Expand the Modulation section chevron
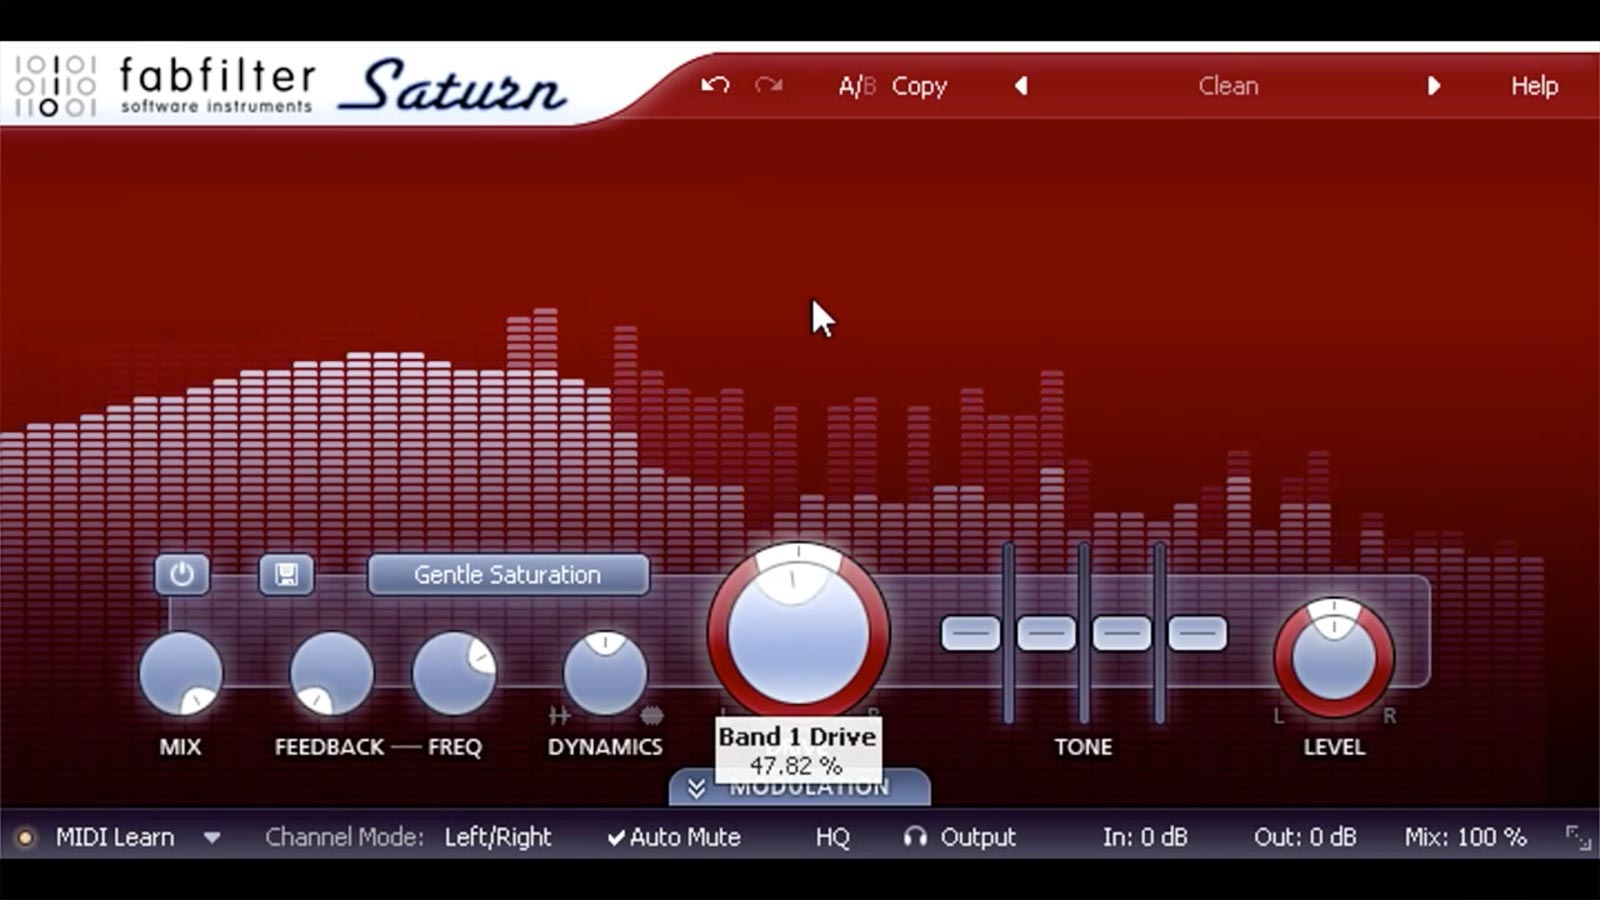The image size is (1600, 900). point(697,788)
